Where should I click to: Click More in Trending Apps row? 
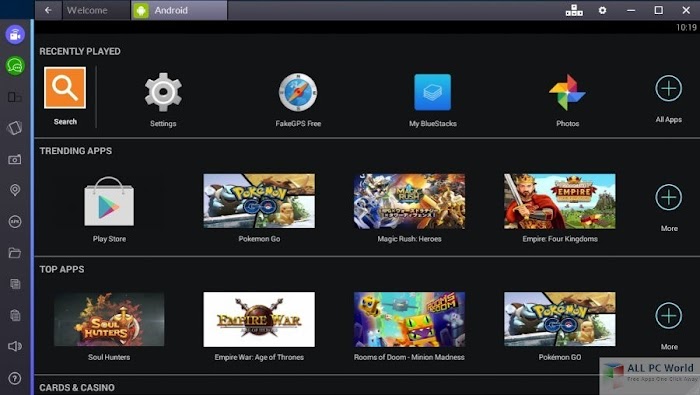point(668,197)
